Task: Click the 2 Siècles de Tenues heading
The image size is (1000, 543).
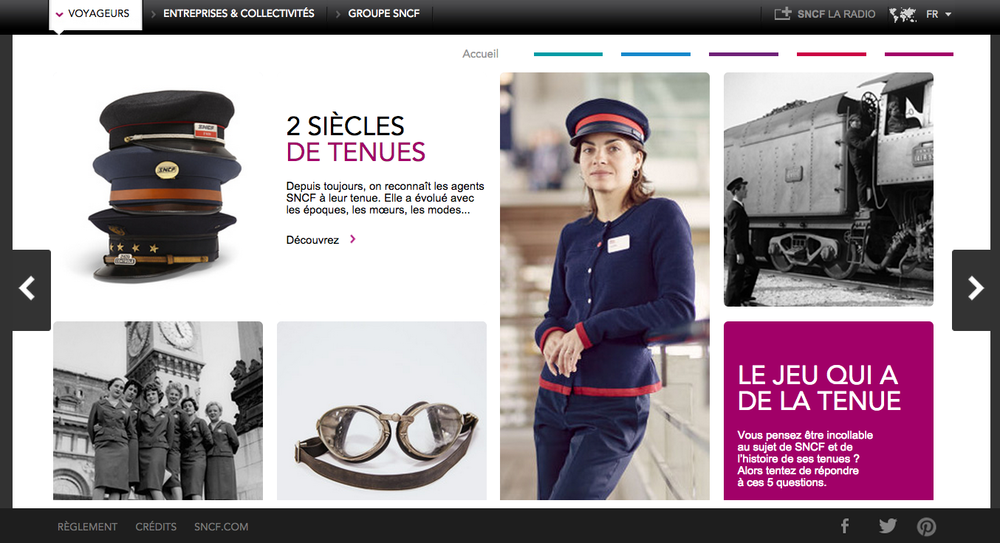Action: pyautogui.click(x=355, y=139)
